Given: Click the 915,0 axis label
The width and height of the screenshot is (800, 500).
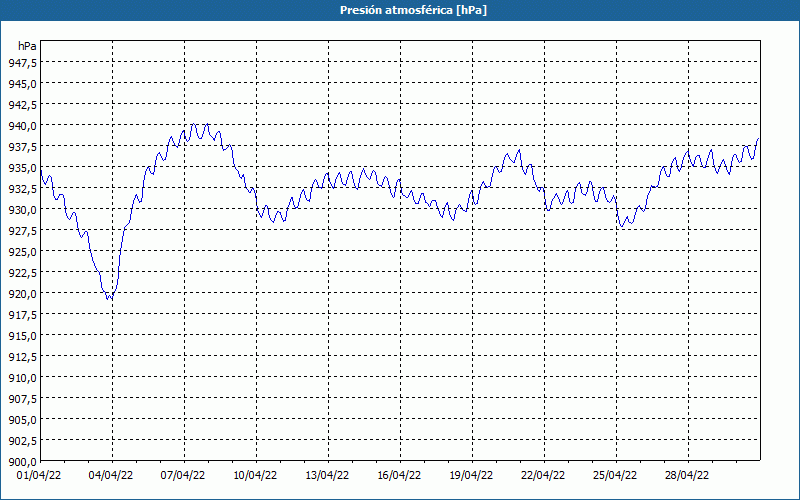Looking at the screenshot, I should tap(22, 336).
